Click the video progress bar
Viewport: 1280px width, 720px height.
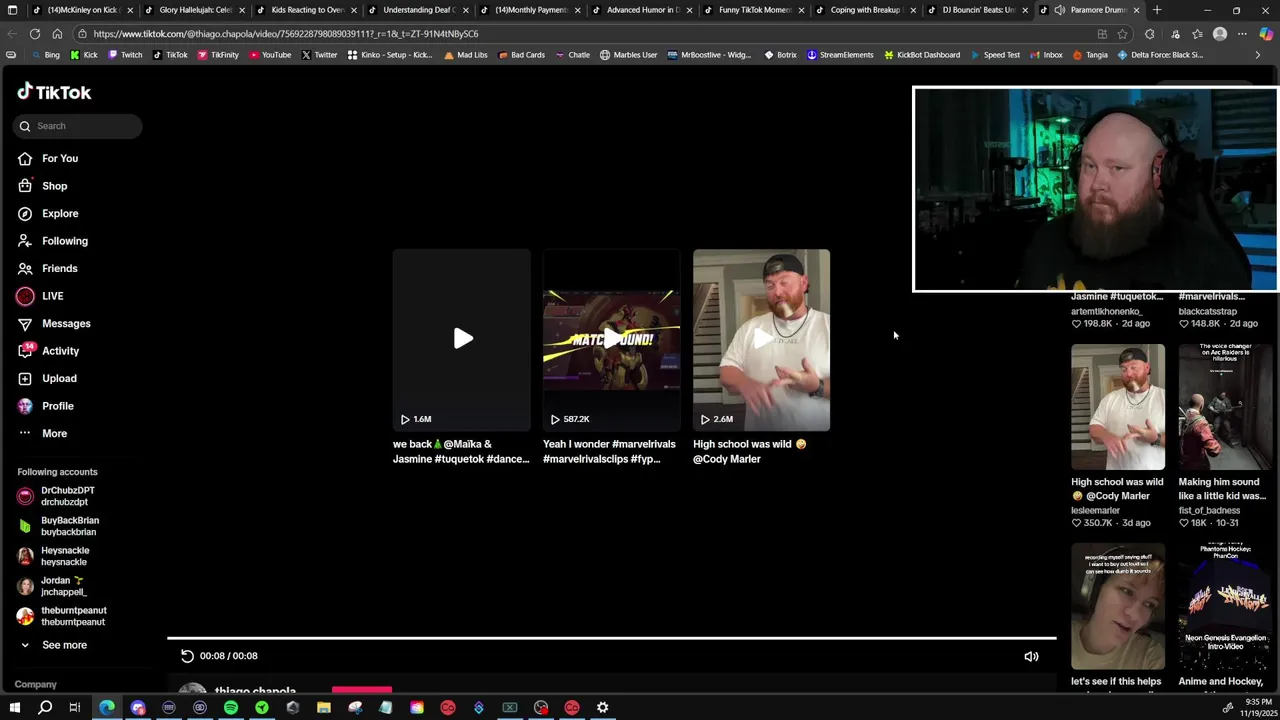tap(611, 638)
